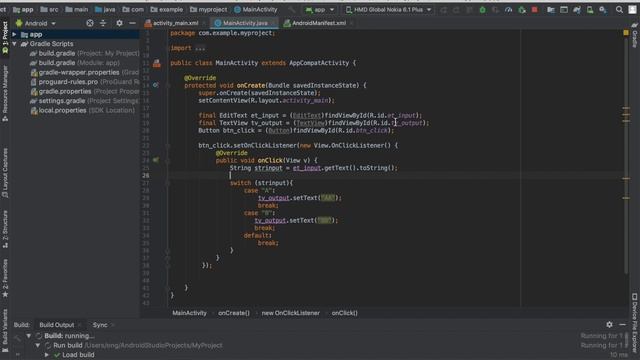Open proguard-rules.pro file
This screenshot has height=360, width=640.
click(x=85, y=82)
